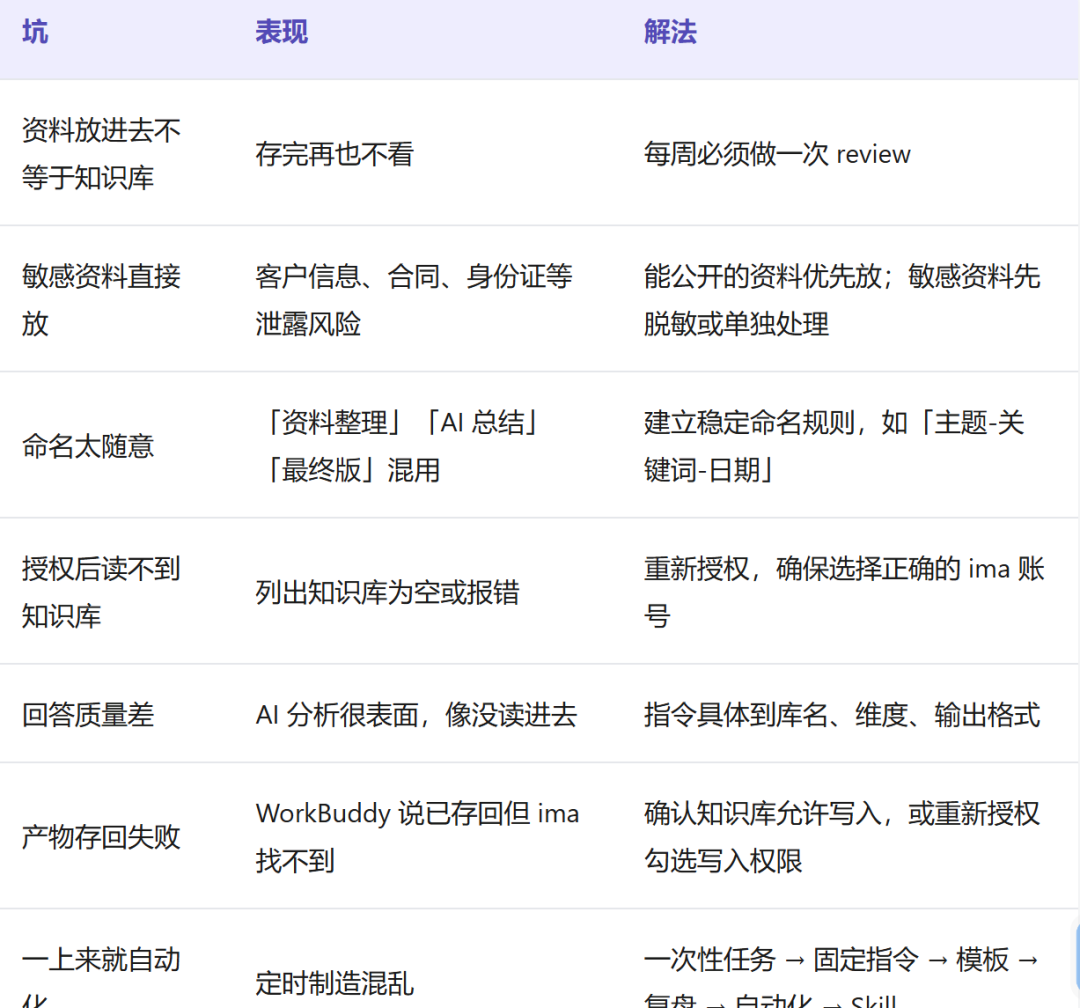Click the 重新授权 ima 账号 solution
Screen dimensions: 1080x1008
pos(844,592)
